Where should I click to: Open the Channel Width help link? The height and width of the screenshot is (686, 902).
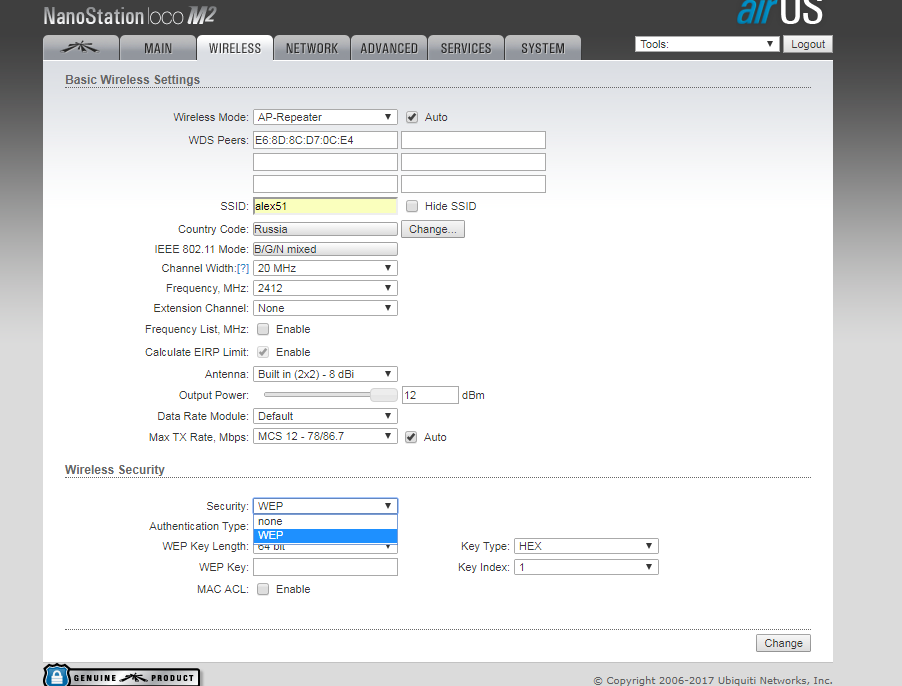[x=243, y=269]
